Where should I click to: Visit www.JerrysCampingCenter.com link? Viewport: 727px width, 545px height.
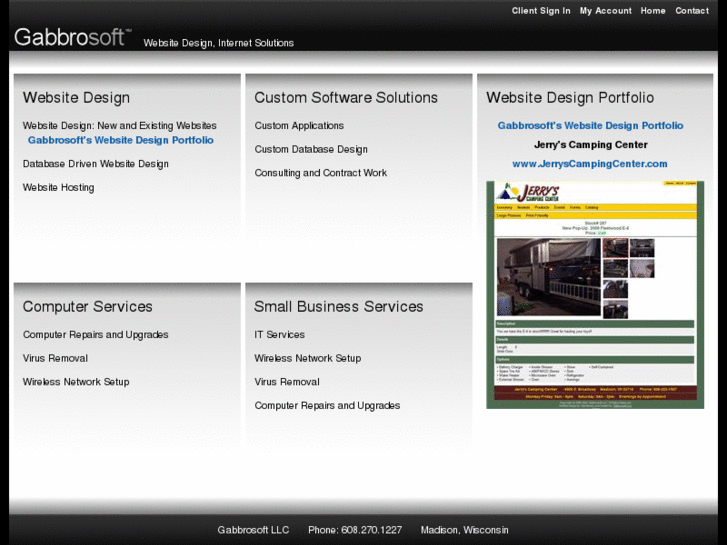pyautogui.click(x=590, y=164)
